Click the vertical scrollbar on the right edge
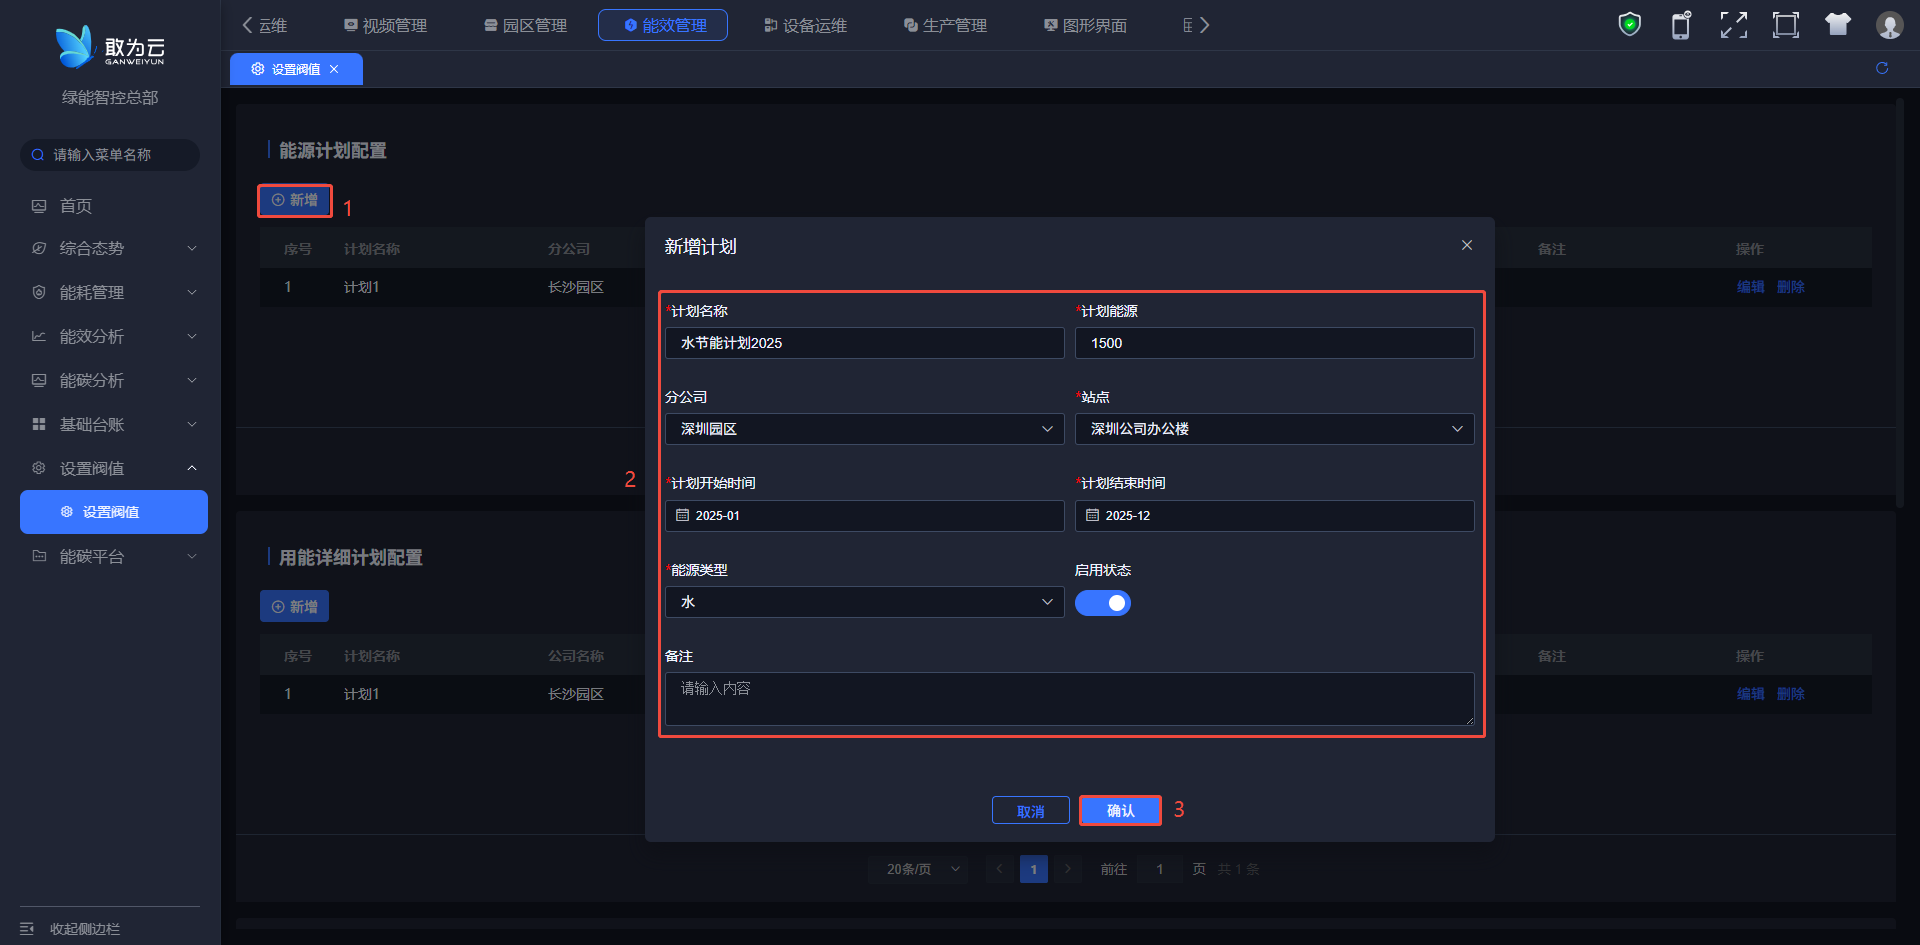Screen dimensions: 1920x945 pos(1900,305)
